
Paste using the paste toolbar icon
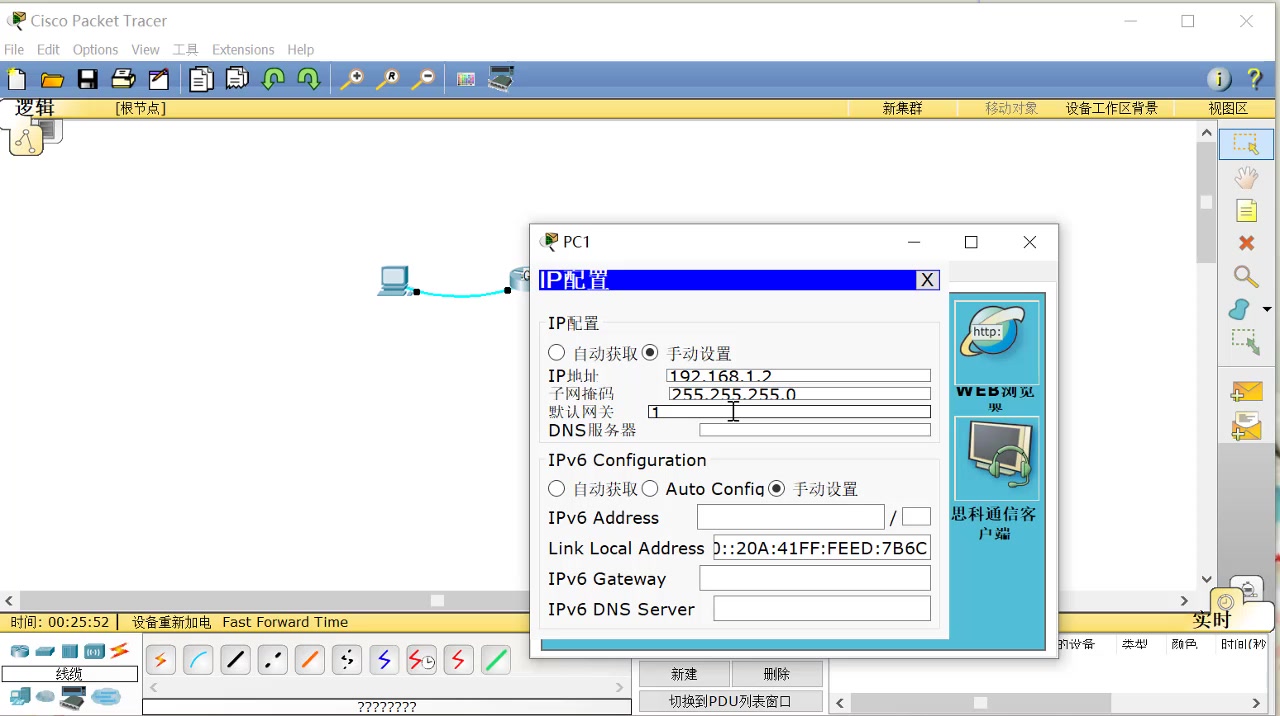point(237,79)
